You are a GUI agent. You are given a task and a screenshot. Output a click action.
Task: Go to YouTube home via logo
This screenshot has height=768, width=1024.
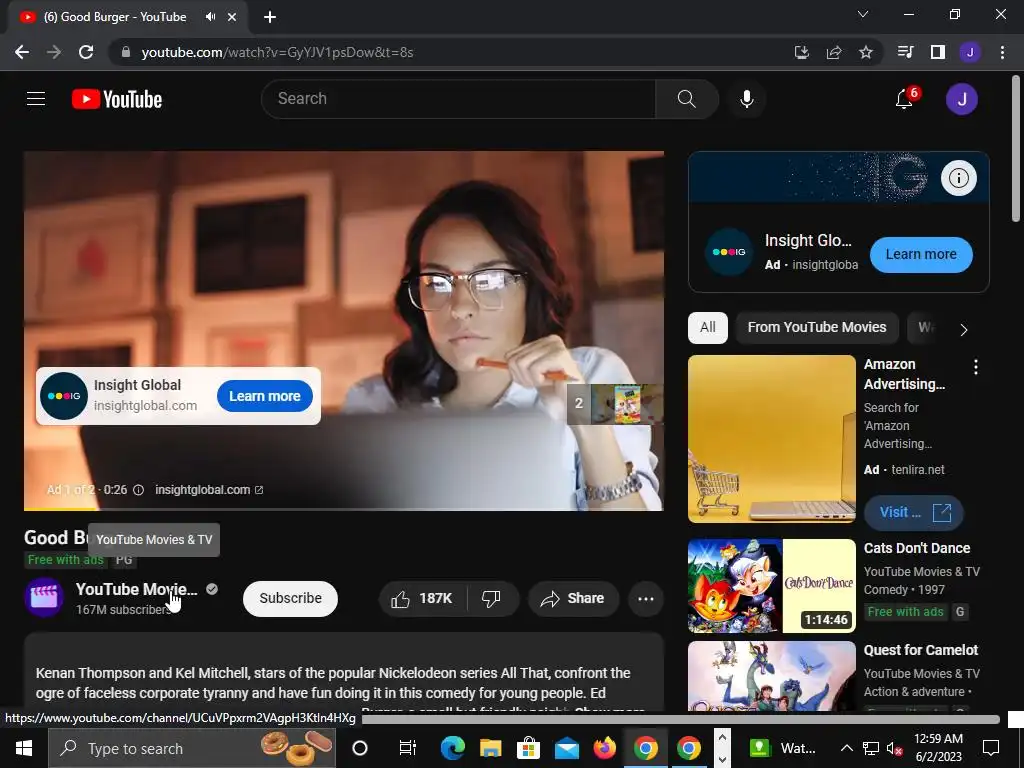coord(117,99)
